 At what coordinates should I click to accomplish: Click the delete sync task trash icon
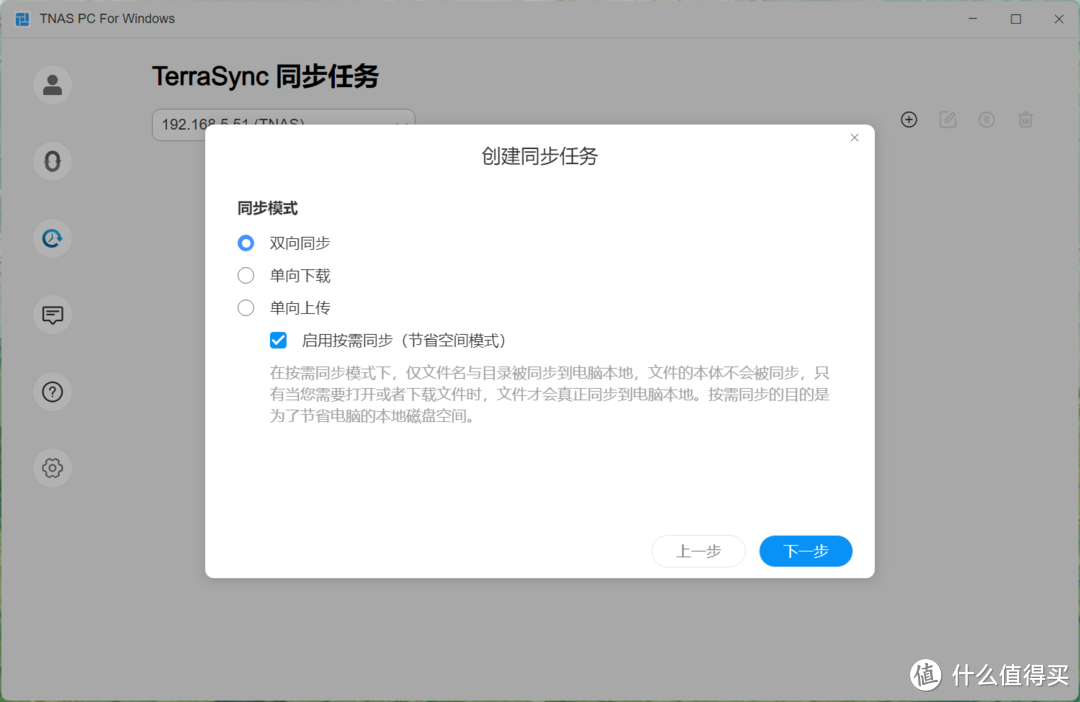(1025, 119)
